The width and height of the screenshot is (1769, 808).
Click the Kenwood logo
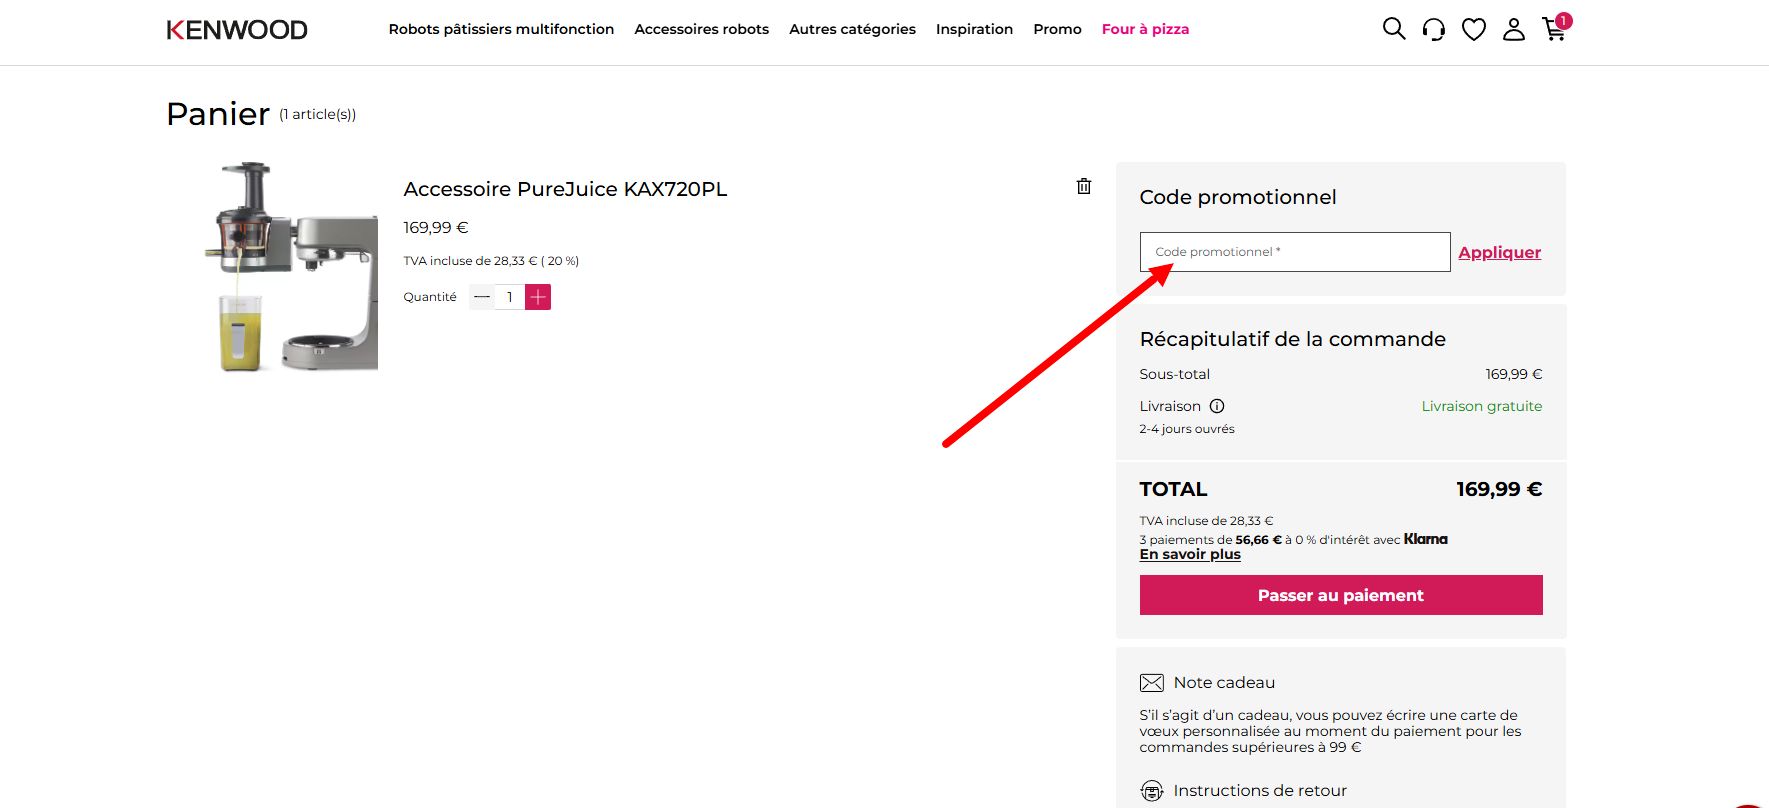237,30
